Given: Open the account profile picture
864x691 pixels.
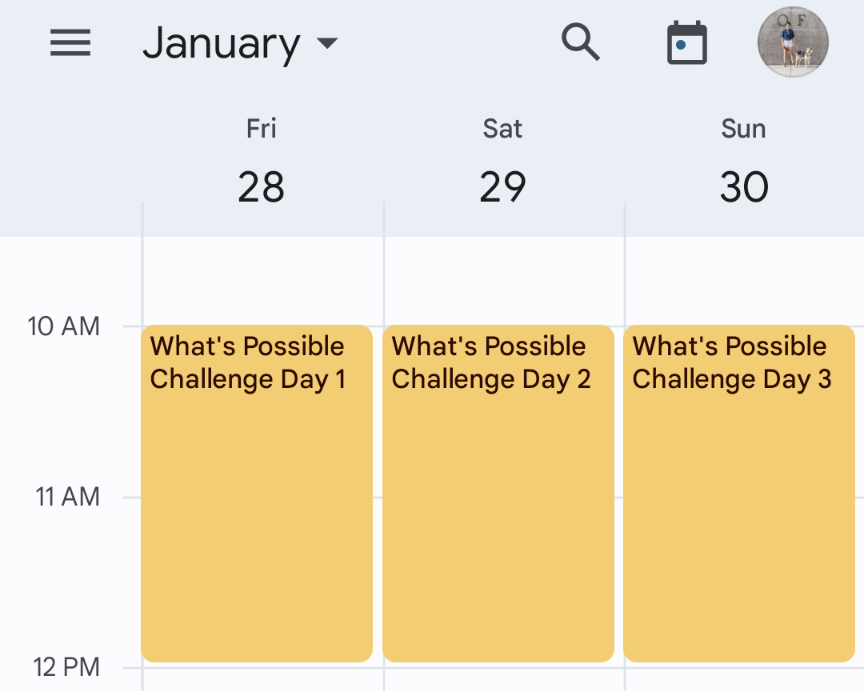Looking at the screenshot, I should click(x=793, y=42).
